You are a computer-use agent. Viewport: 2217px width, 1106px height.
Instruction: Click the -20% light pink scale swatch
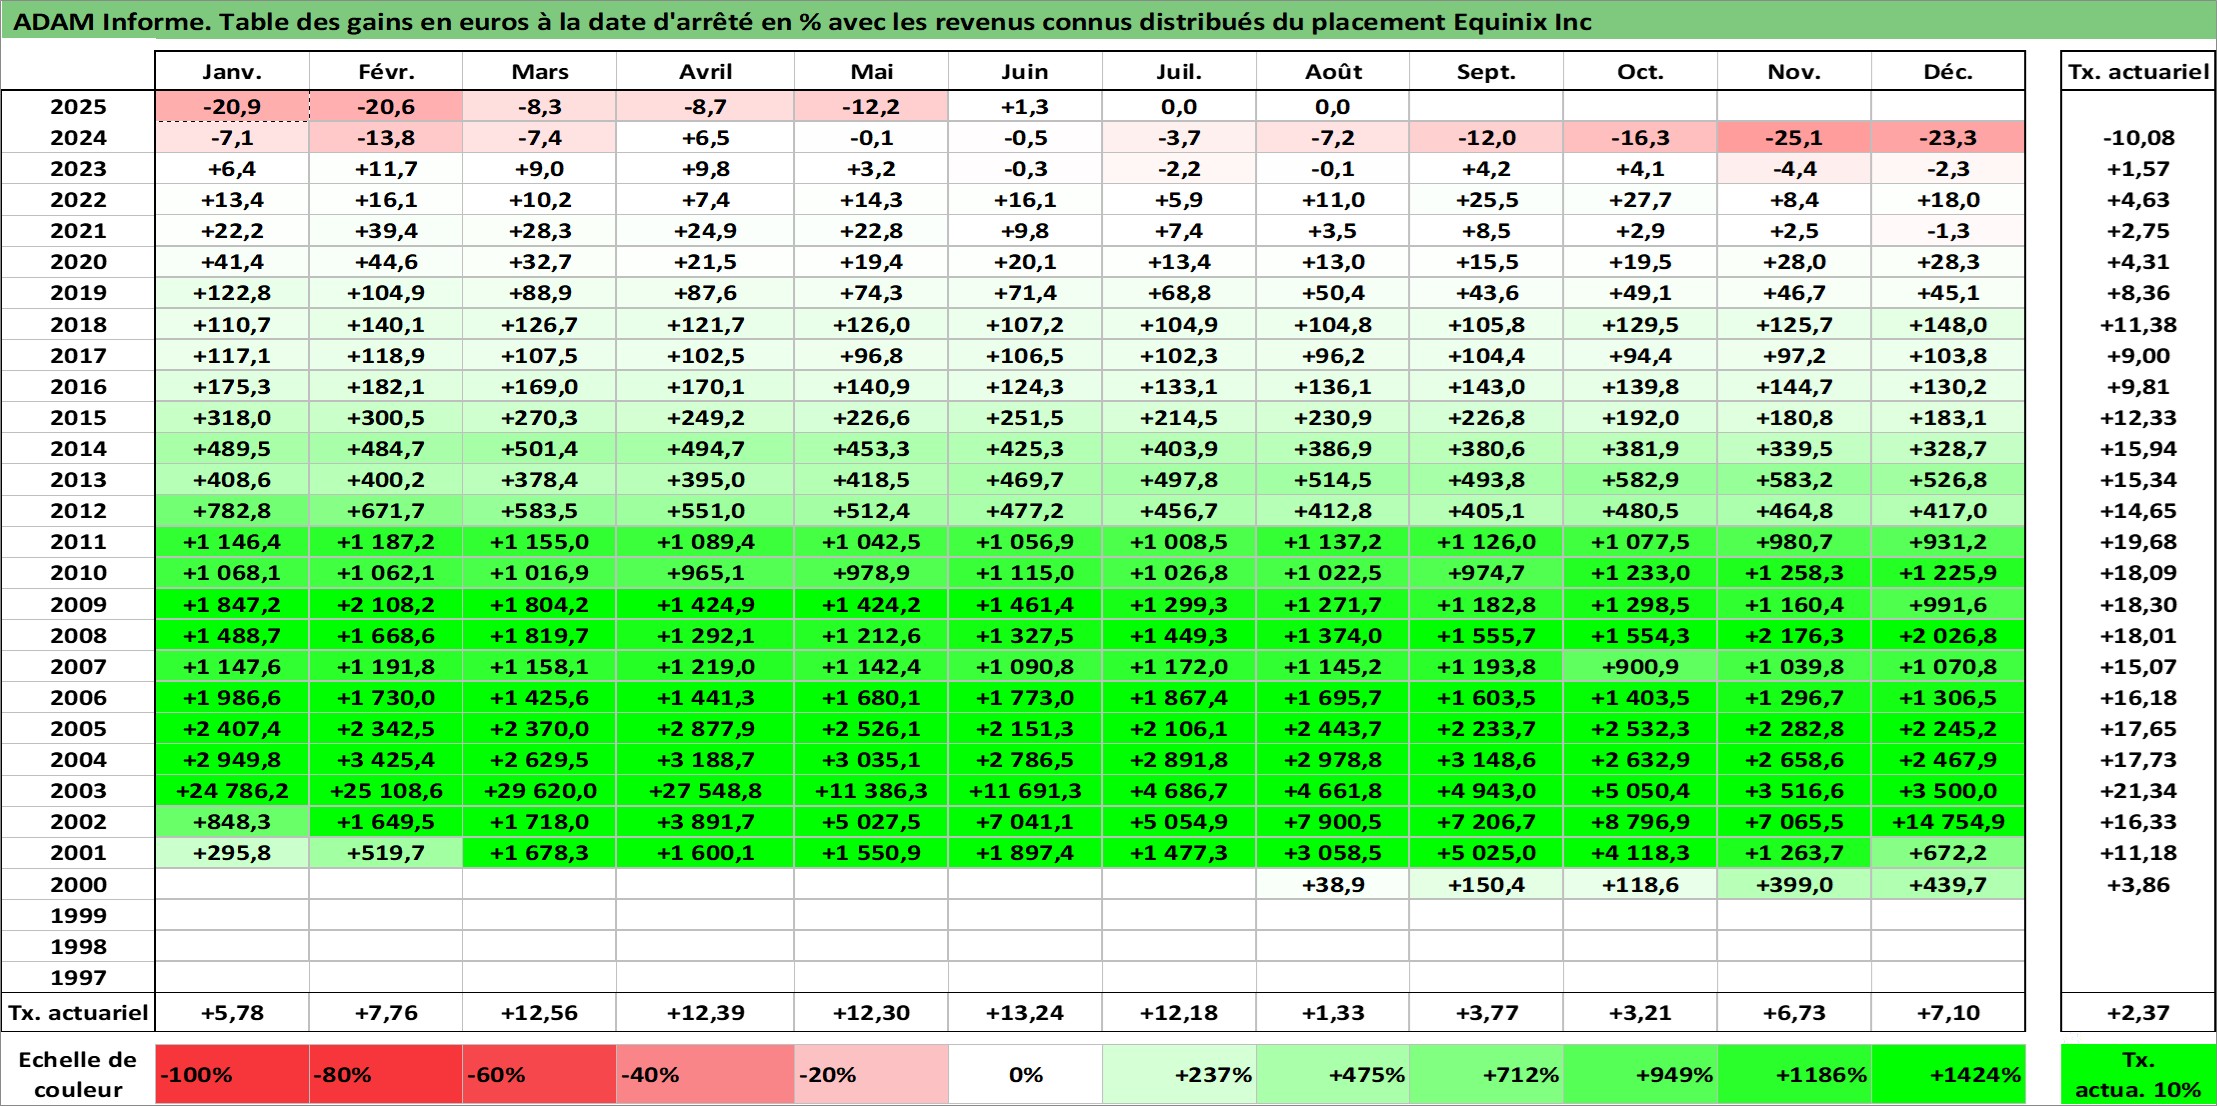tap(872, 1075)
